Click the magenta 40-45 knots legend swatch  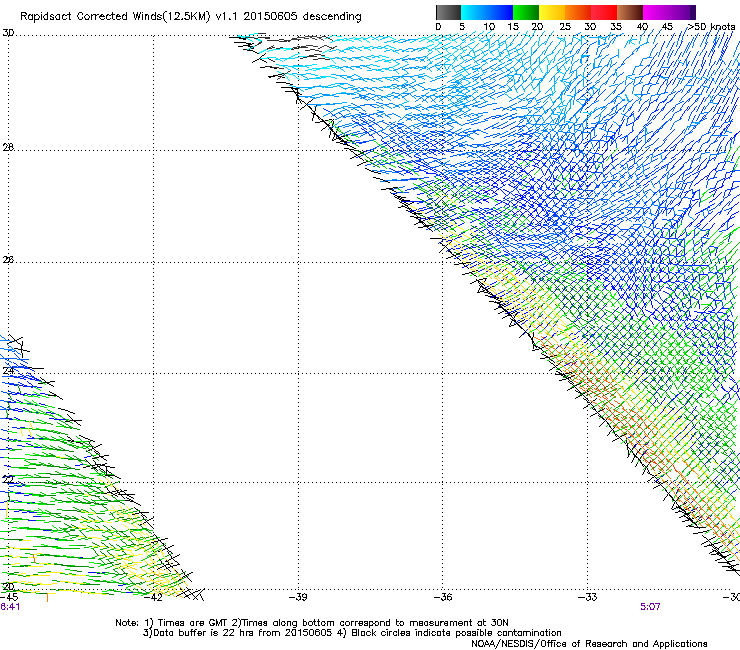pyautogui.click(x=656, y=12)
